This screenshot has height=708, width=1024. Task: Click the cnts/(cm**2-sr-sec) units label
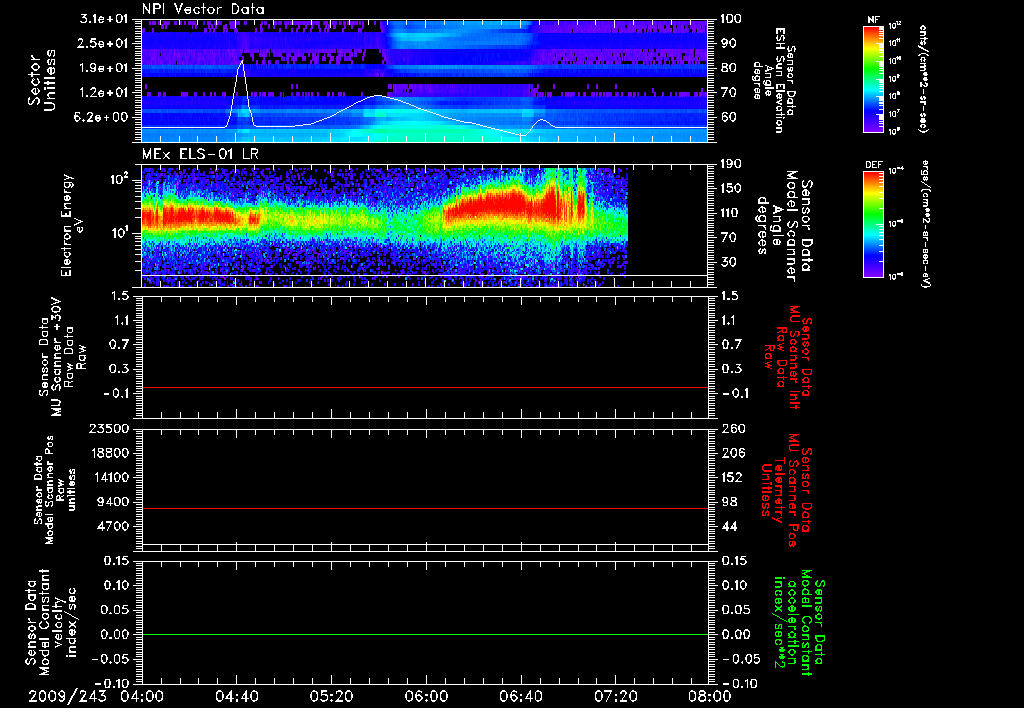tap(923, 78)
